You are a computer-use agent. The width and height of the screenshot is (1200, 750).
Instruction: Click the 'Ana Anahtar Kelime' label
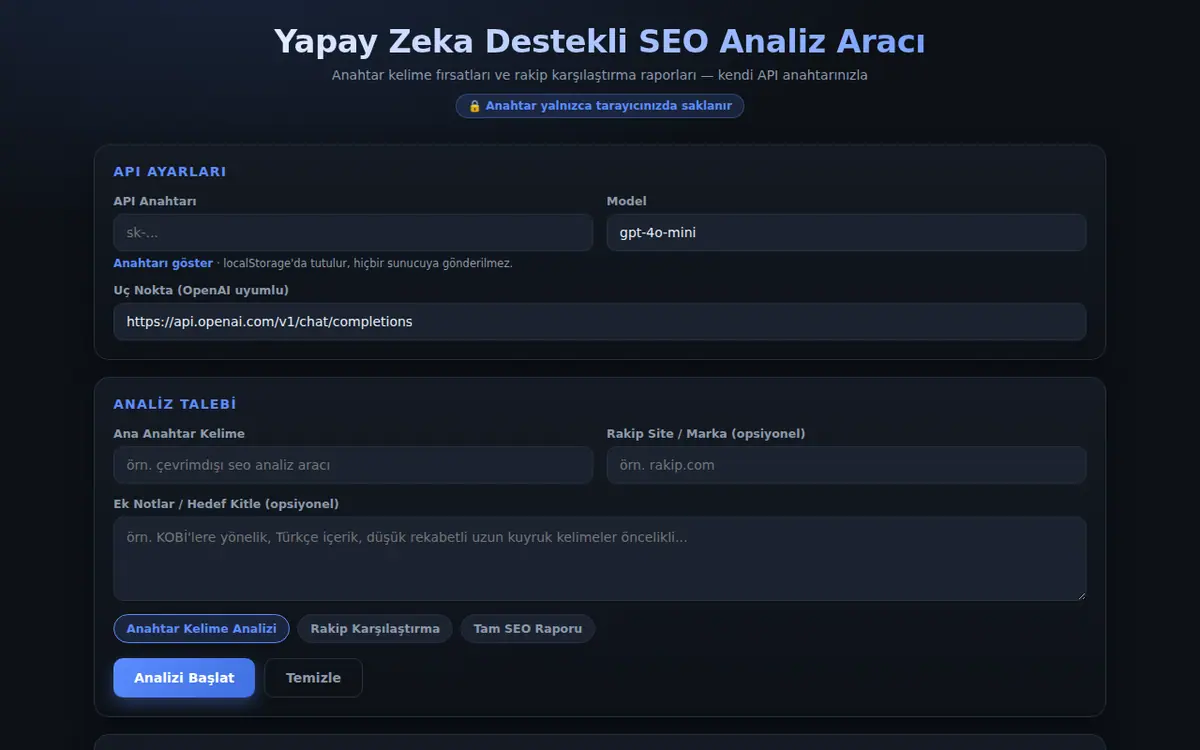pos(179,433)
